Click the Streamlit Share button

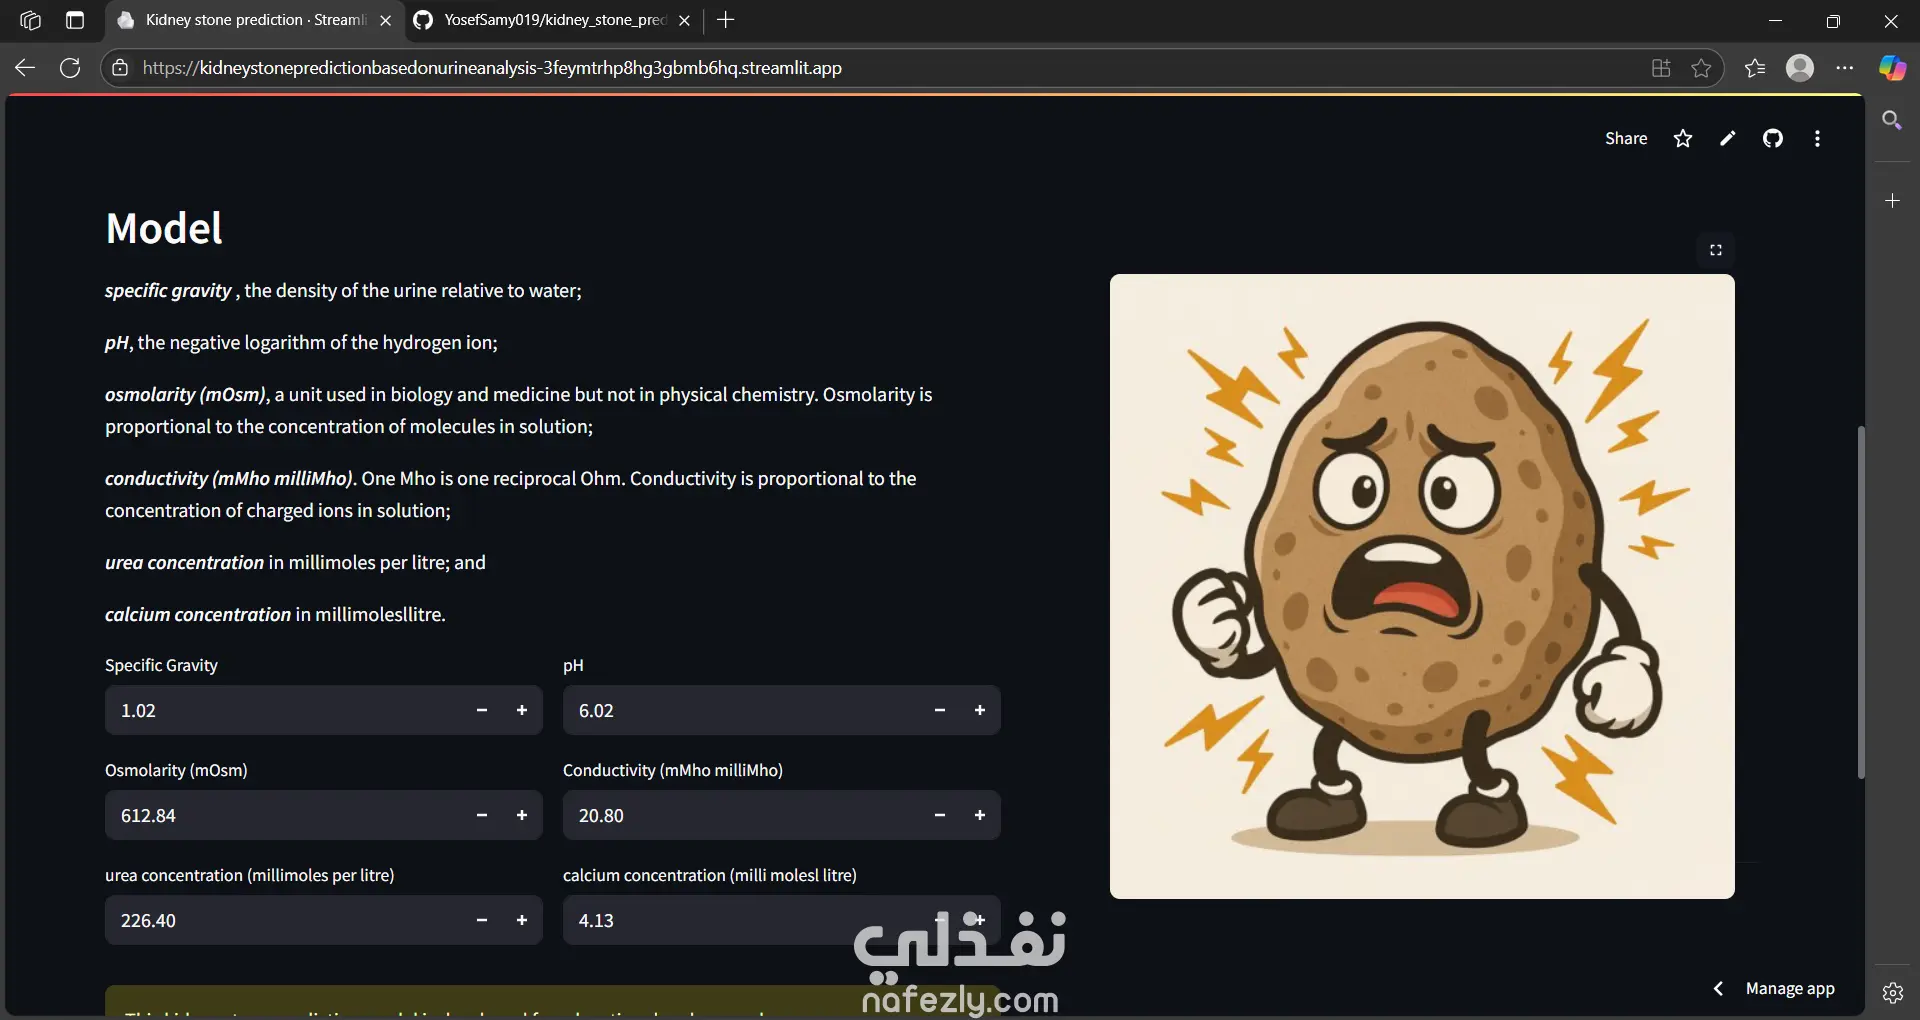tap(1626, 139)
